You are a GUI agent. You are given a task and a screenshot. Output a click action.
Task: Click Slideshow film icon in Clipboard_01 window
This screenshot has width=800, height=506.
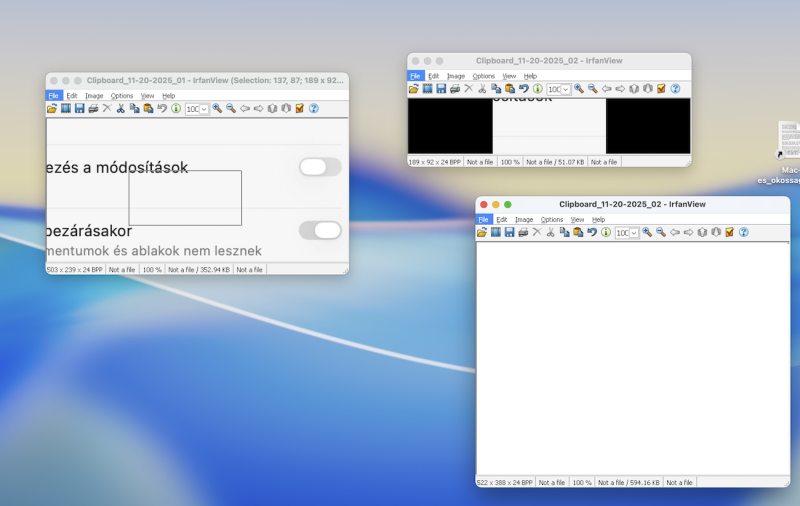[66, 108]
